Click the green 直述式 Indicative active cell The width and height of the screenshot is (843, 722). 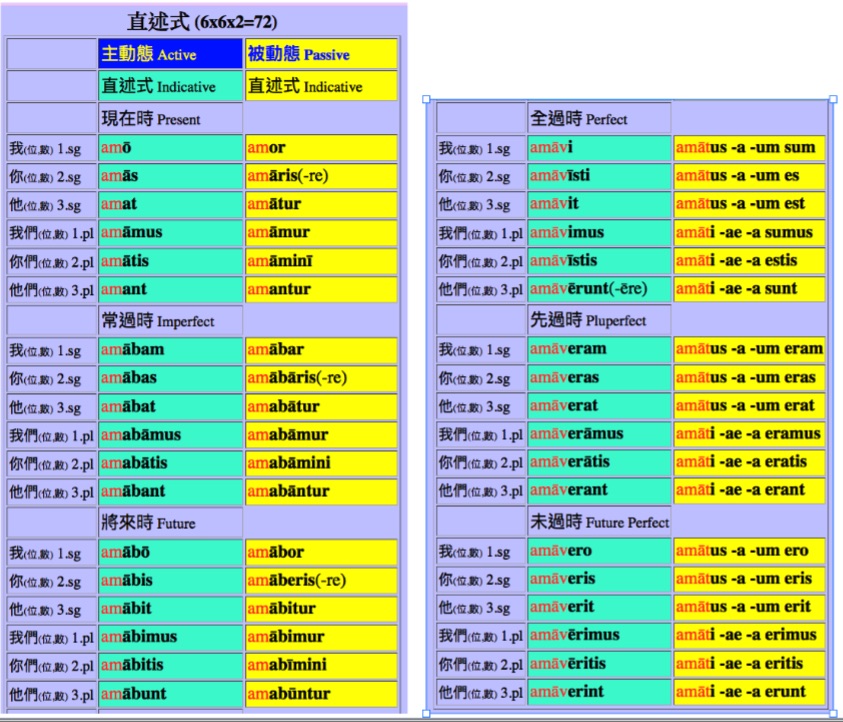[170, 86]
